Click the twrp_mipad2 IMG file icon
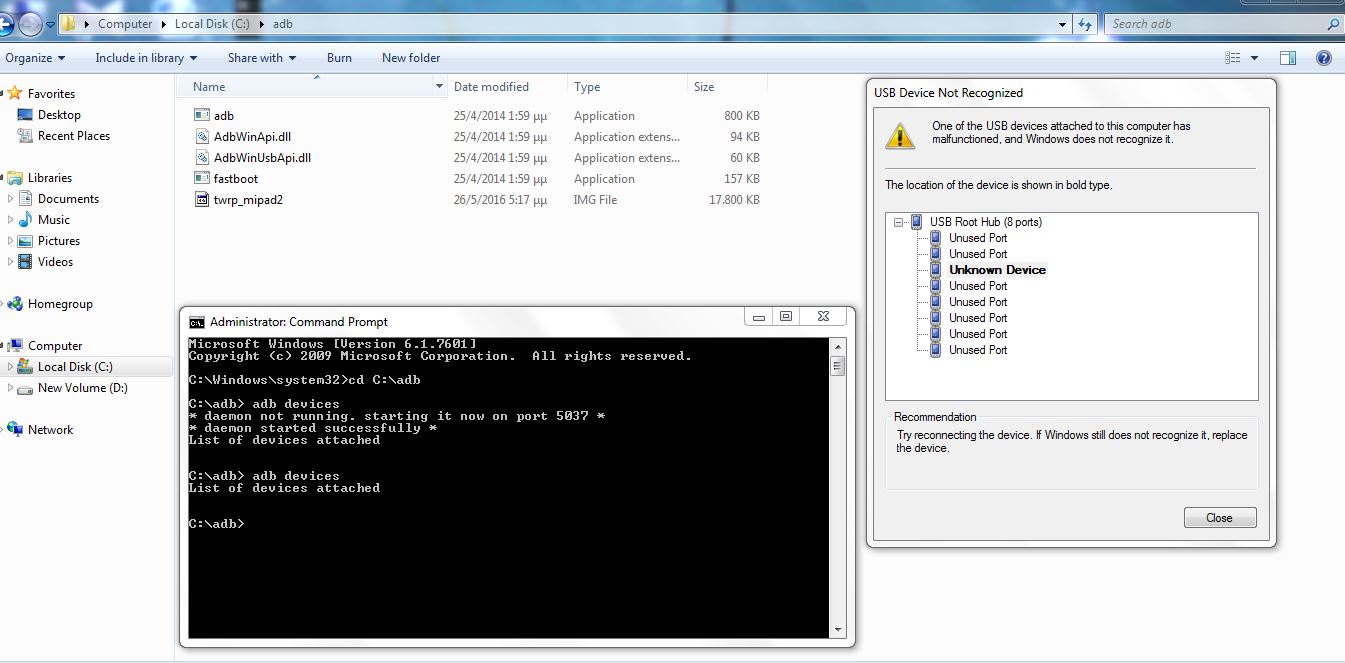The height and width of the screenshot is (663, 1345). click(x=201, y=200)
